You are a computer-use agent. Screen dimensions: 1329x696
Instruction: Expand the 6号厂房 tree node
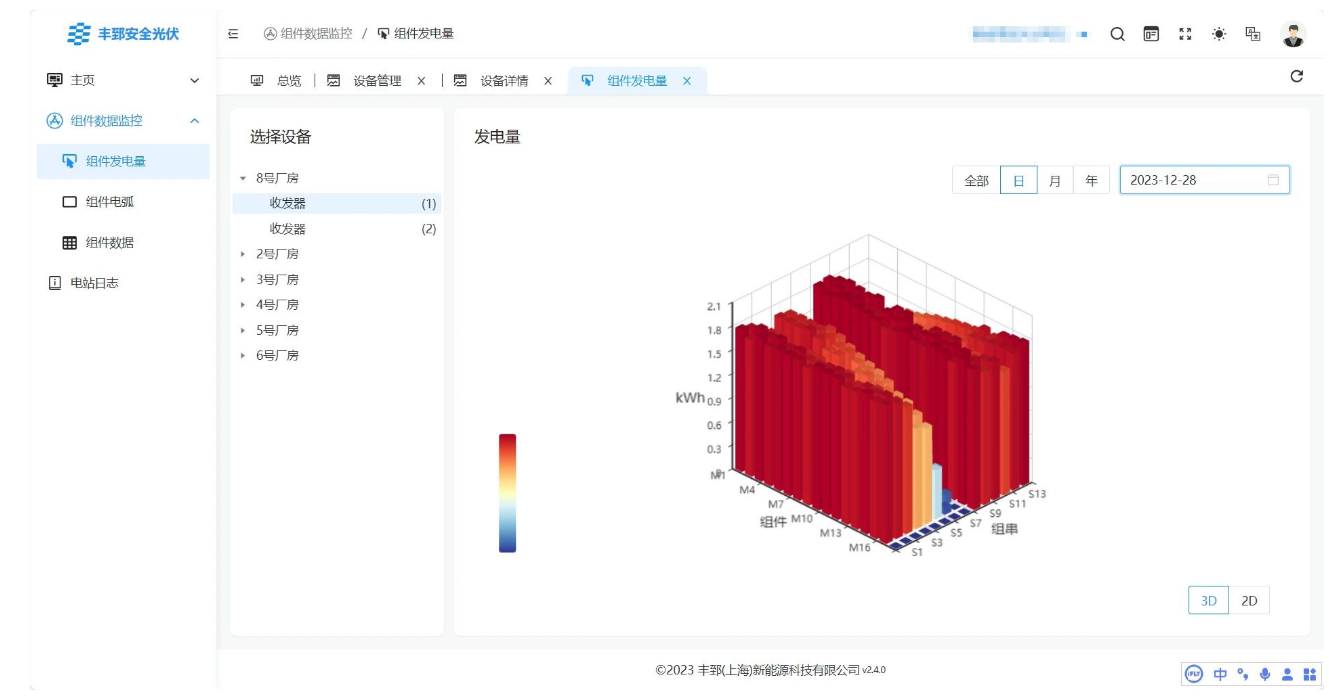[243, 355]
